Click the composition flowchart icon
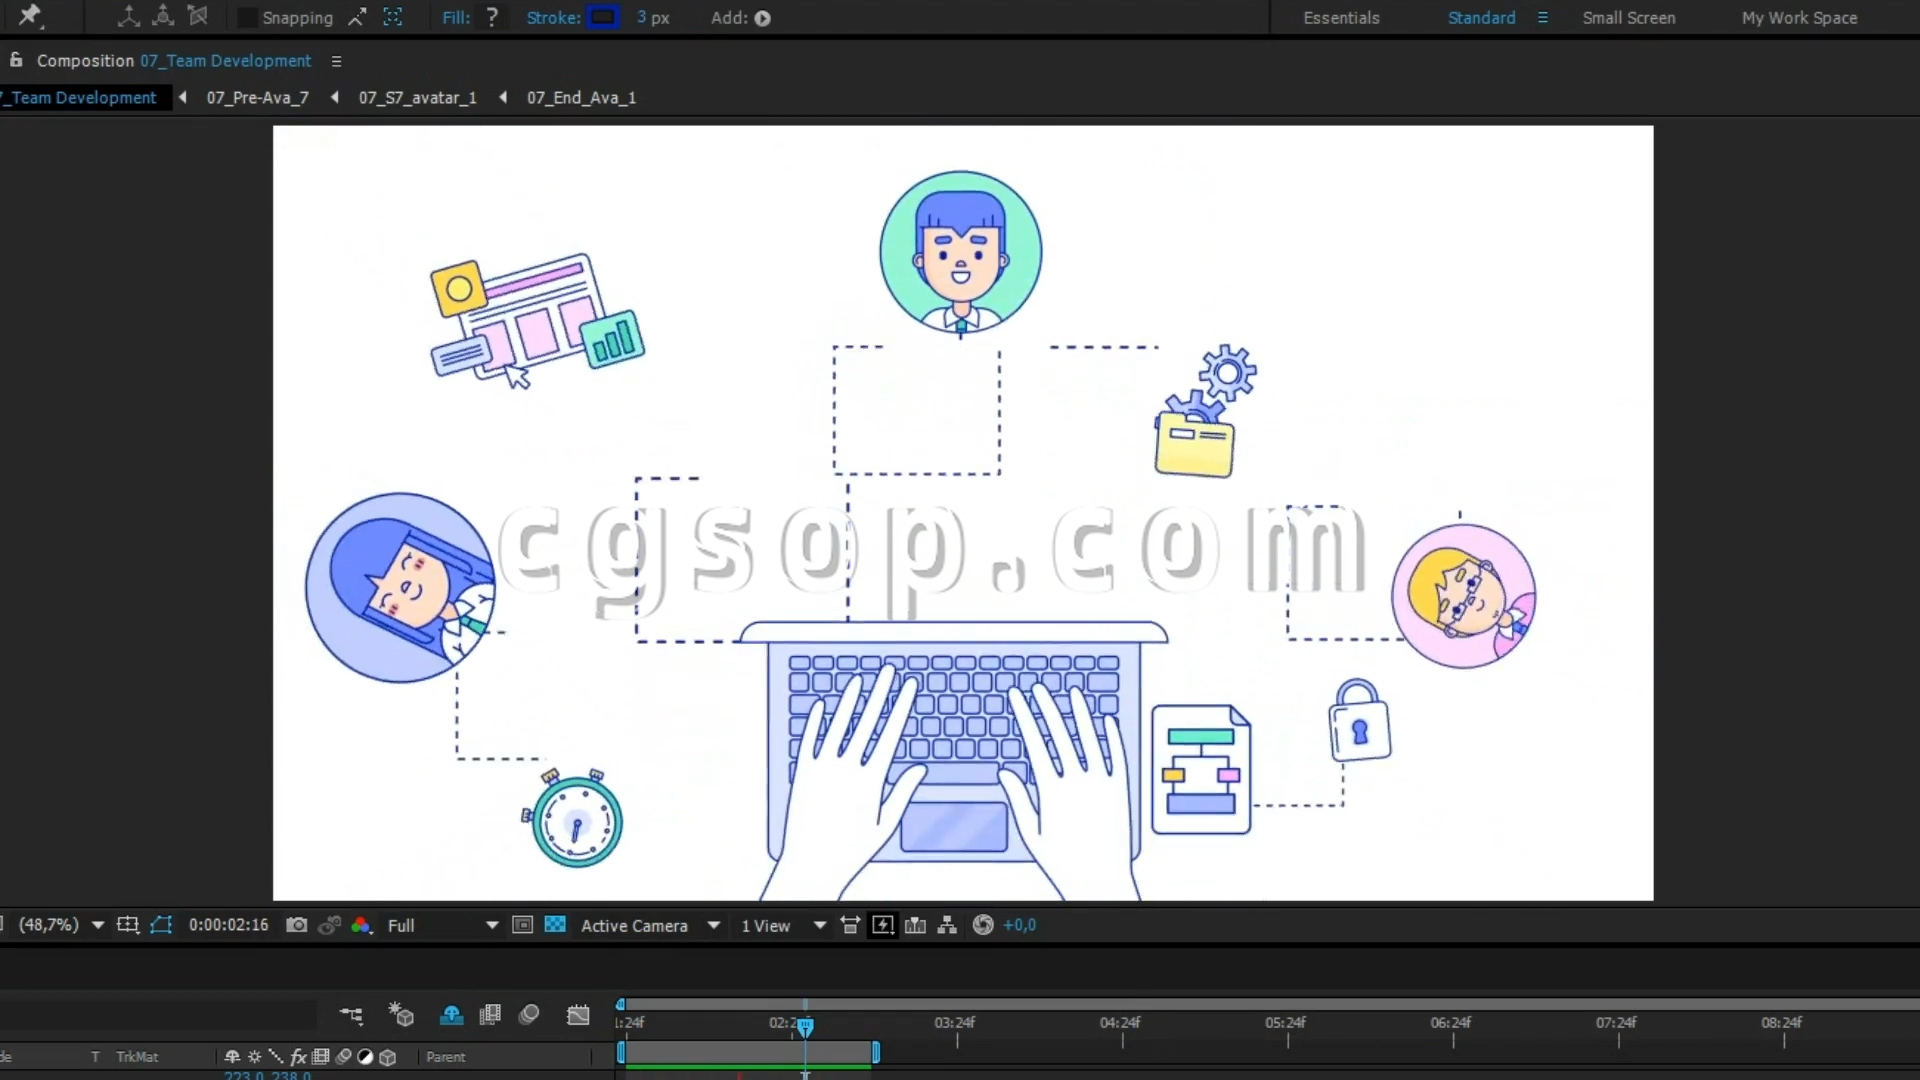Screen dimensions: 1920x1080 point(947,925)
